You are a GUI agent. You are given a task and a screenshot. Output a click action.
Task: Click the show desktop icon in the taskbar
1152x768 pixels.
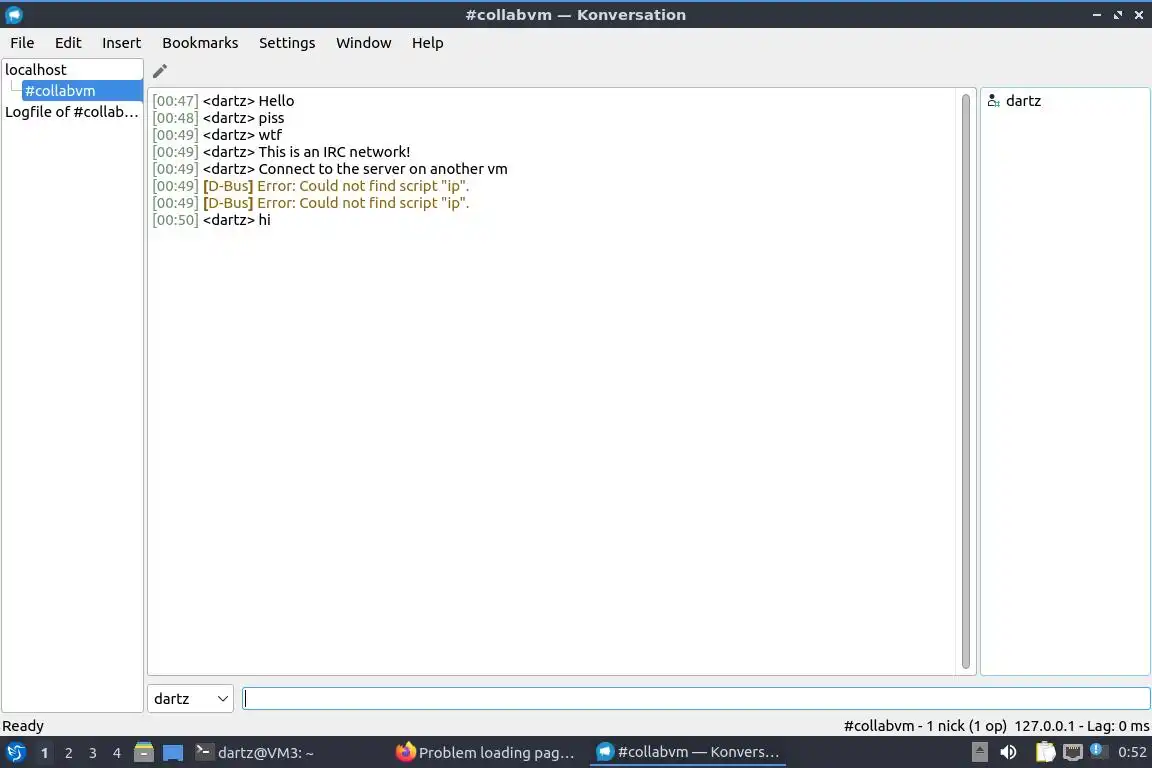[x=173, y=753]
